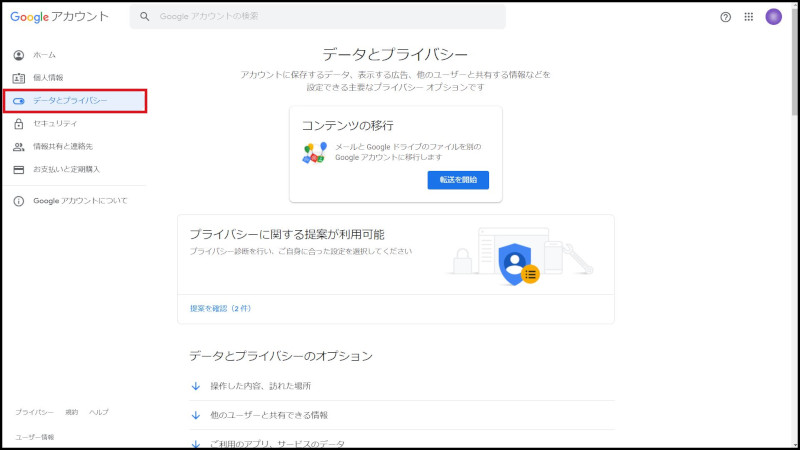Click the セキュリティ lock icon
Viewport: 800px width, 450px height.
point(19,124)
